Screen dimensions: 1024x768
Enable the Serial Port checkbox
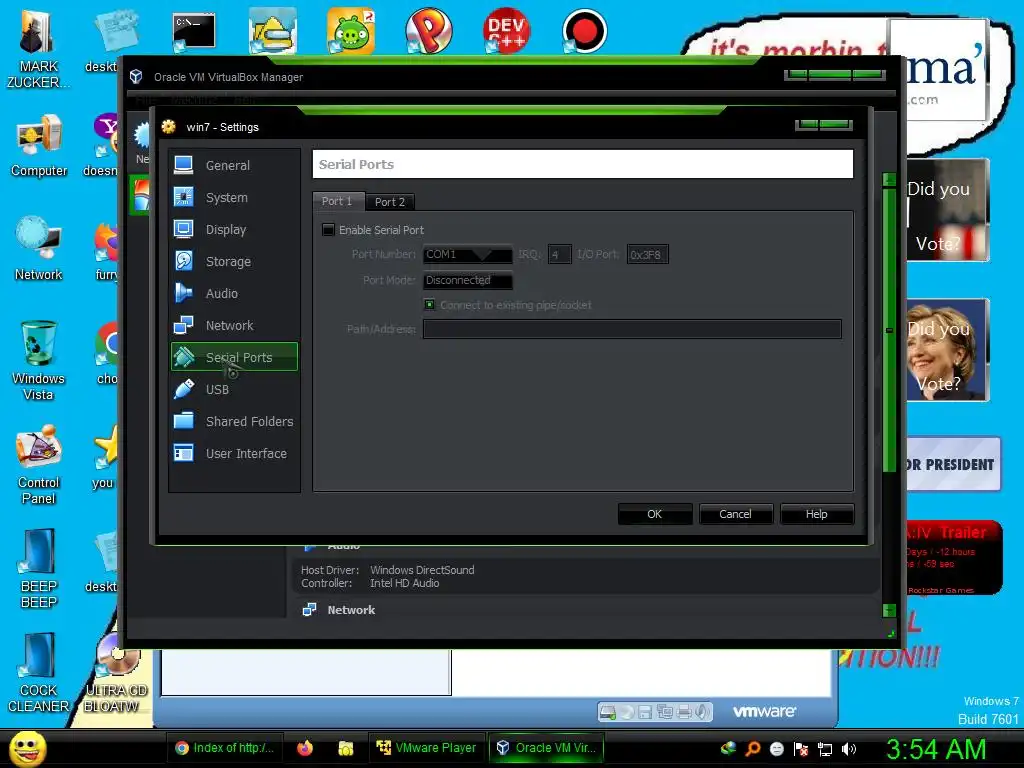(328, 230)
